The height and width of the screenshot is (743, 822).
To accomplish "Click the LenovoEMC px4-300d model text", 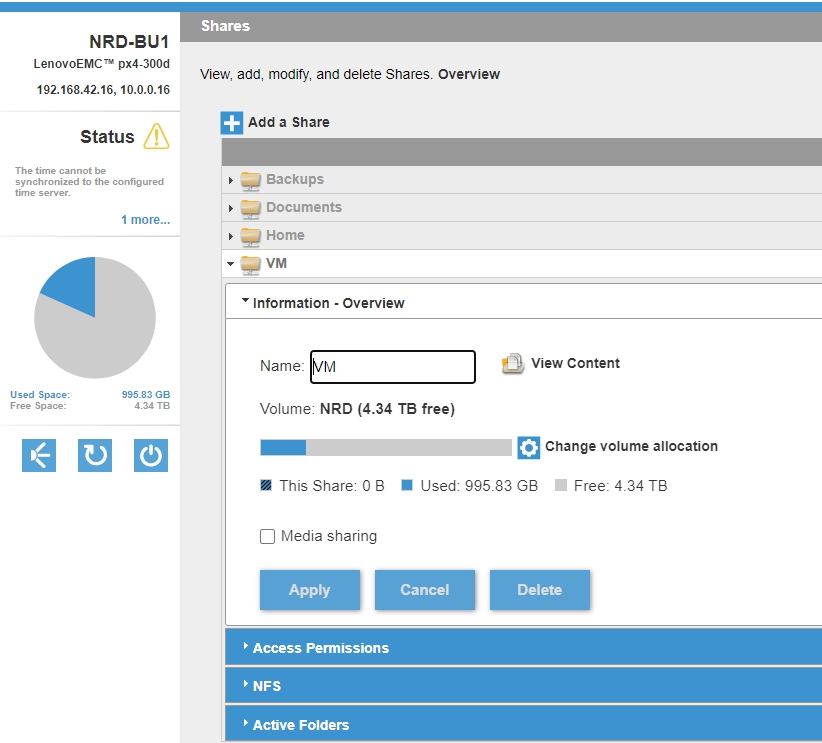I will pos(102,63).
